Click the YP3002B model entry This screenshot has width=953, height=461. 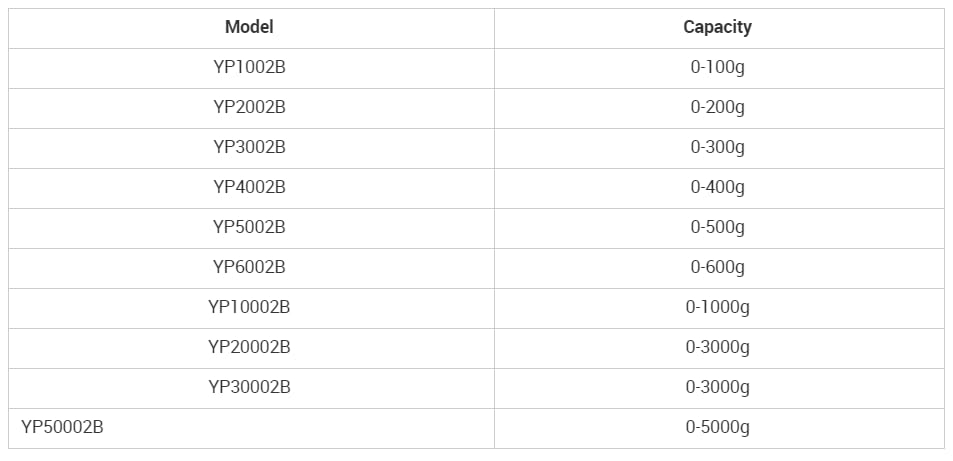pyautogui.click(x=249, y=147)
